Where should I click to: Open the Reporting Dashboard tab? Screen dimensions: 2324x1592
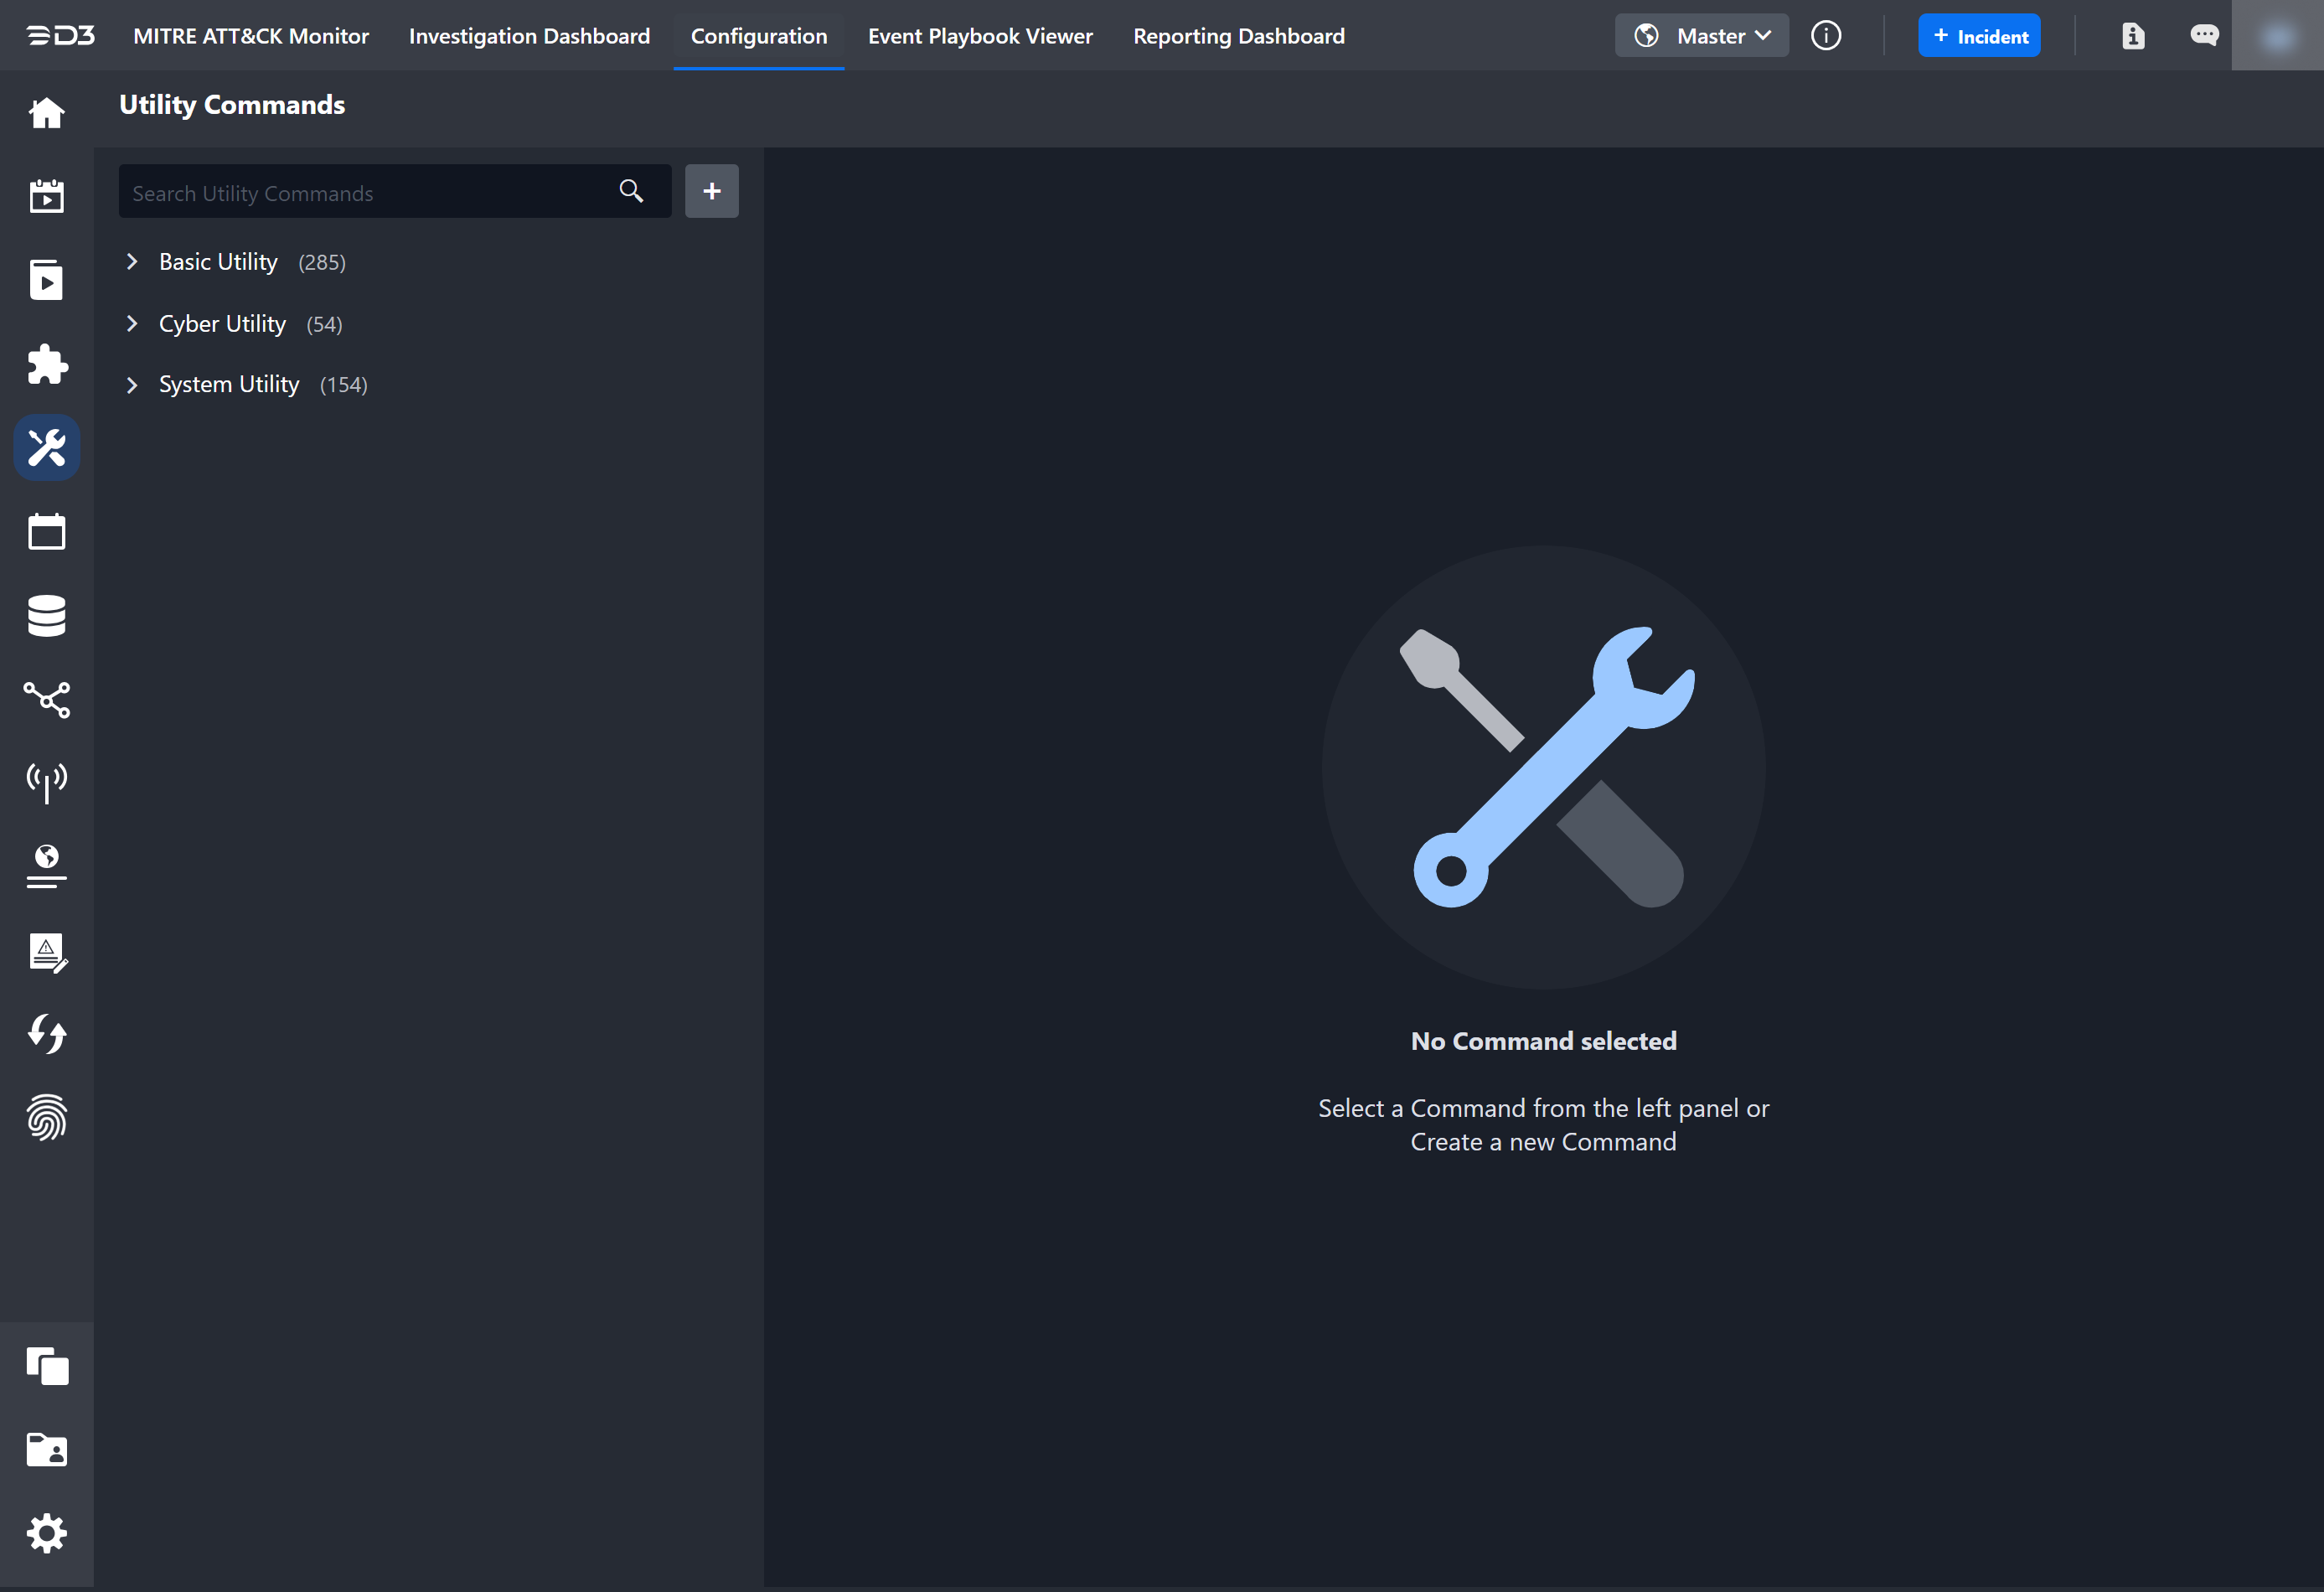click(x=1238, y=36)
